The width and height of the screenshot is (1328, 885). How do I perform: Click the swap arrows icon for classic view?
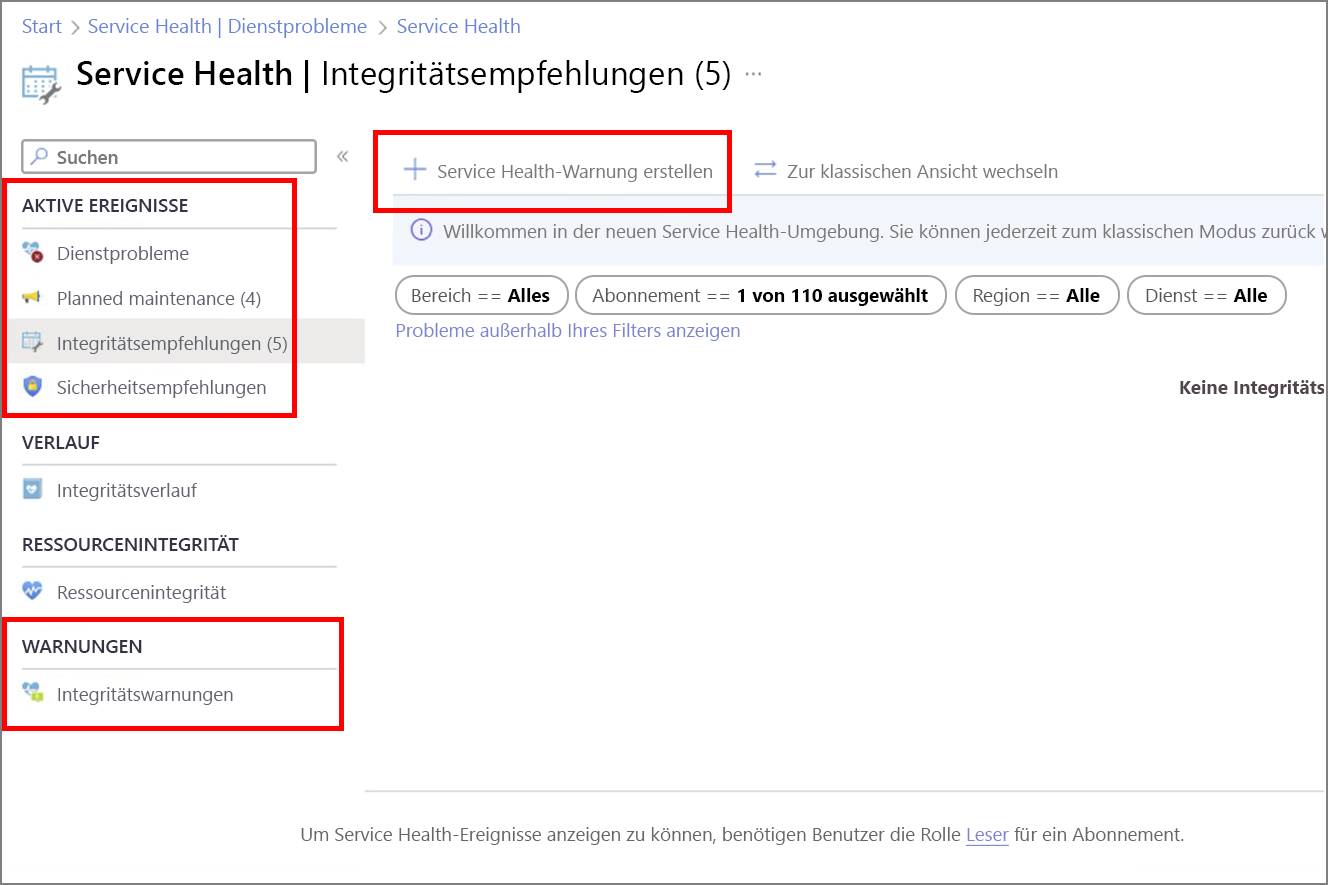[x=765, y=170]
